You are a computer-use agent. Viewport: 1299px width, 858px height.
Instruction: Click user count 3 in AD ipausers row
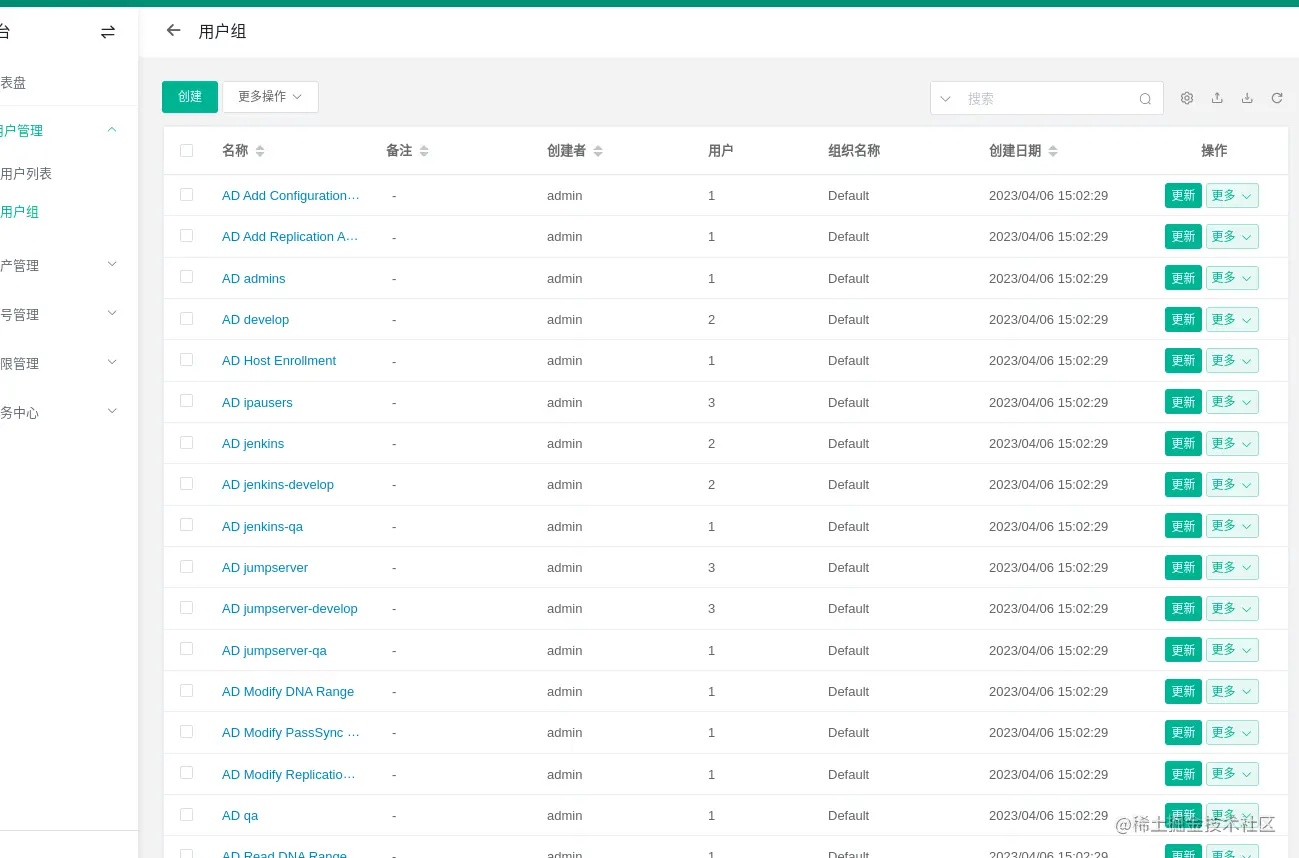pos(712,403)
